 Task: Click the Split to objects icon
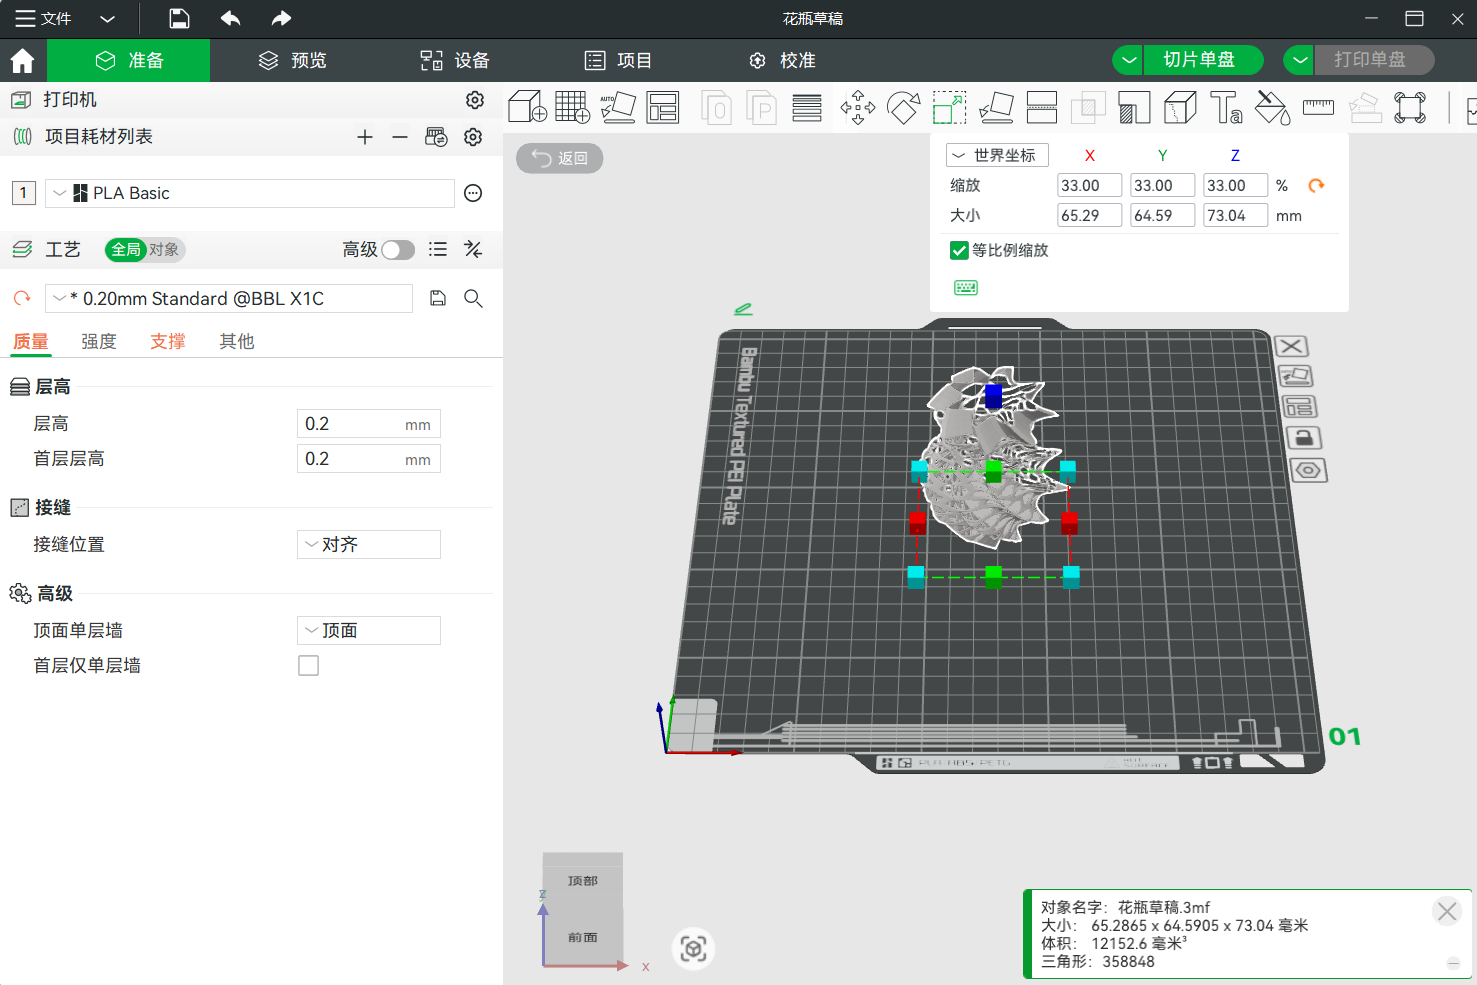pyautogui.click(x=716, y=107)
